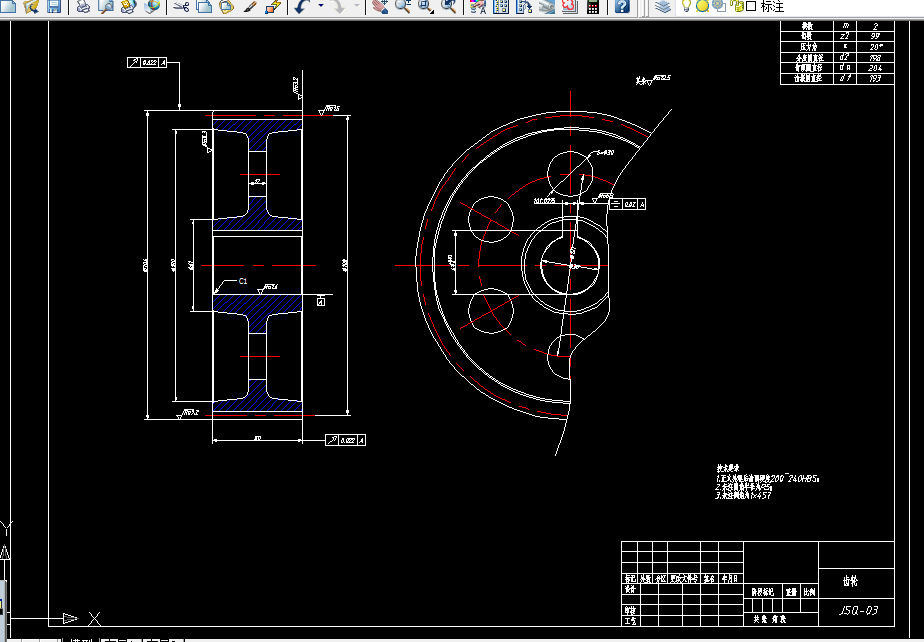Image resolution: width=924 pixels, height=642 pixels.
Task: Click the Block Editor lightning icon
Action: 273,6
